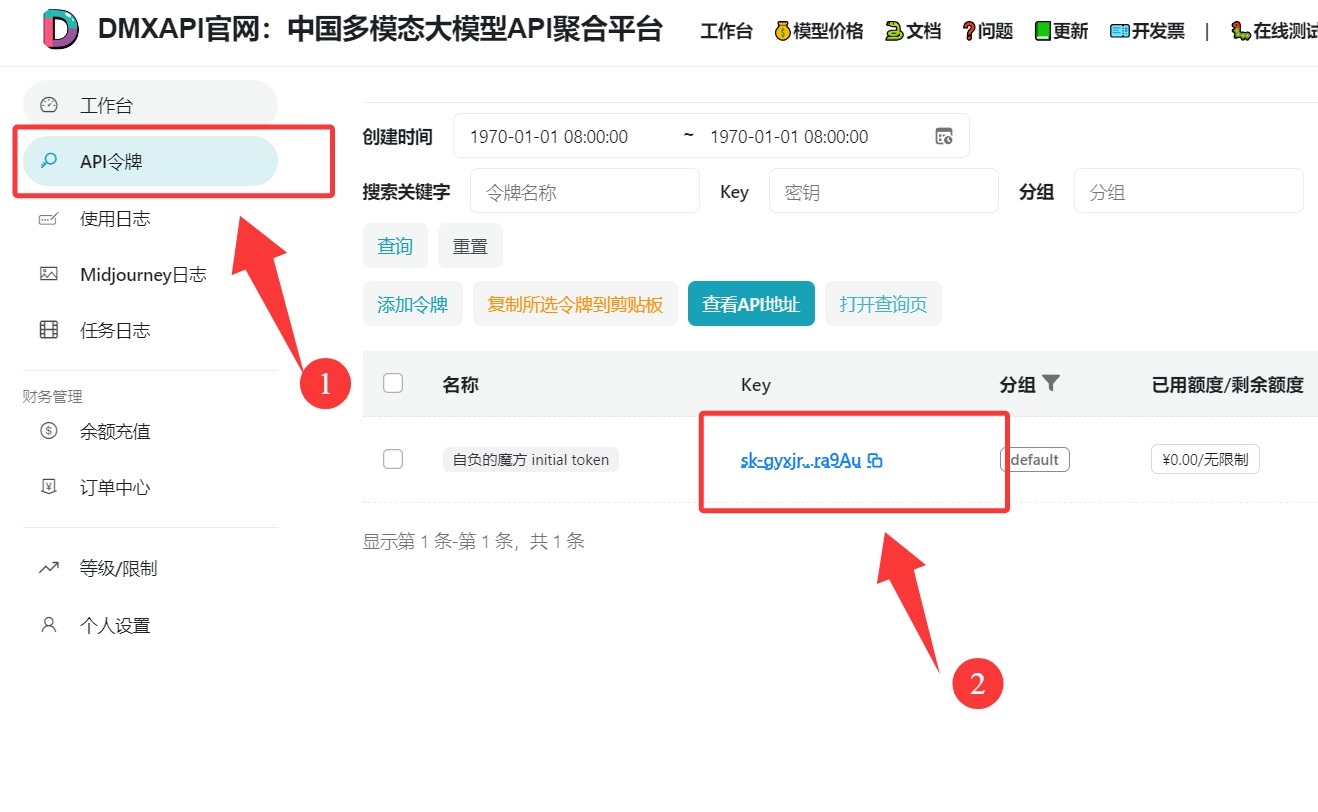The height and width of the screenshot is (812, 1318).
Task: Open 模型价格 in top navigation
Action: pyautogui.click(x=819, y=31)
